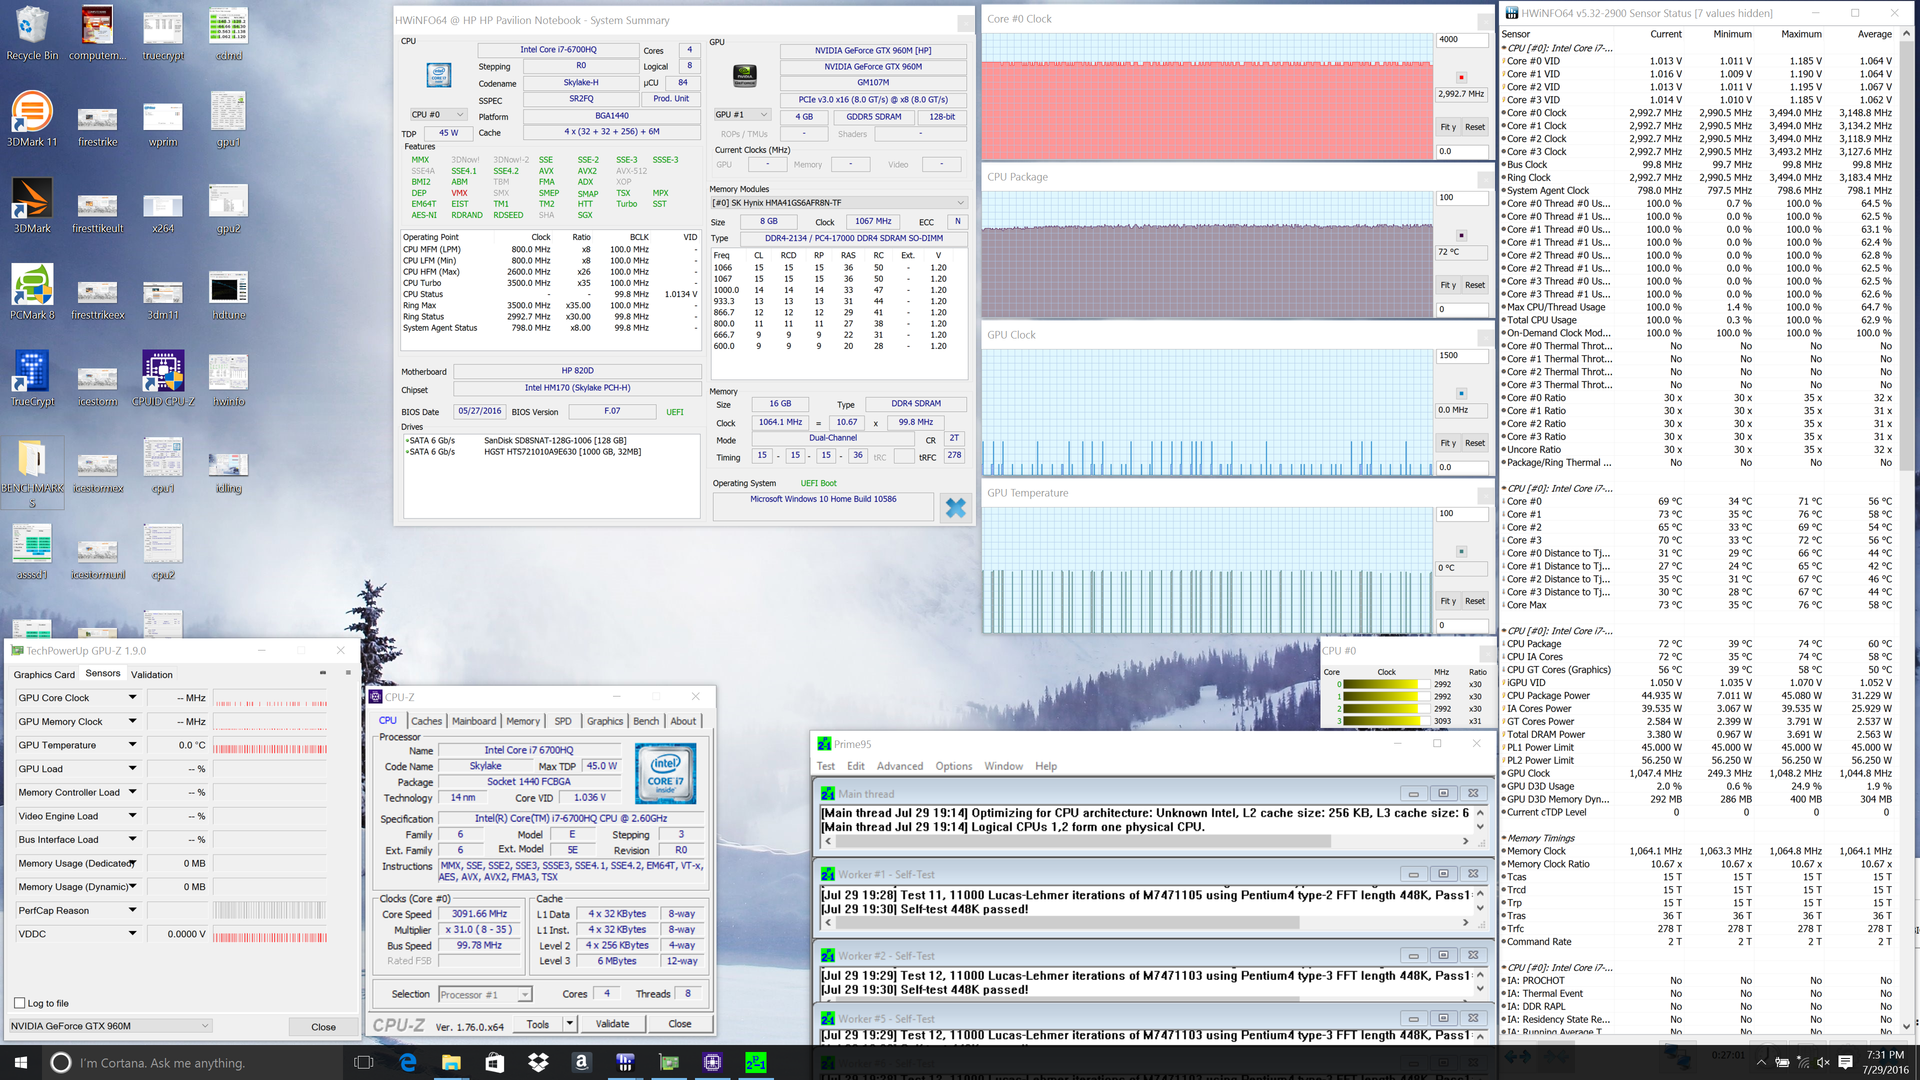
Task: Switch to the Mainboard tab in CPU-Z
Action: (x=473, y=721)
